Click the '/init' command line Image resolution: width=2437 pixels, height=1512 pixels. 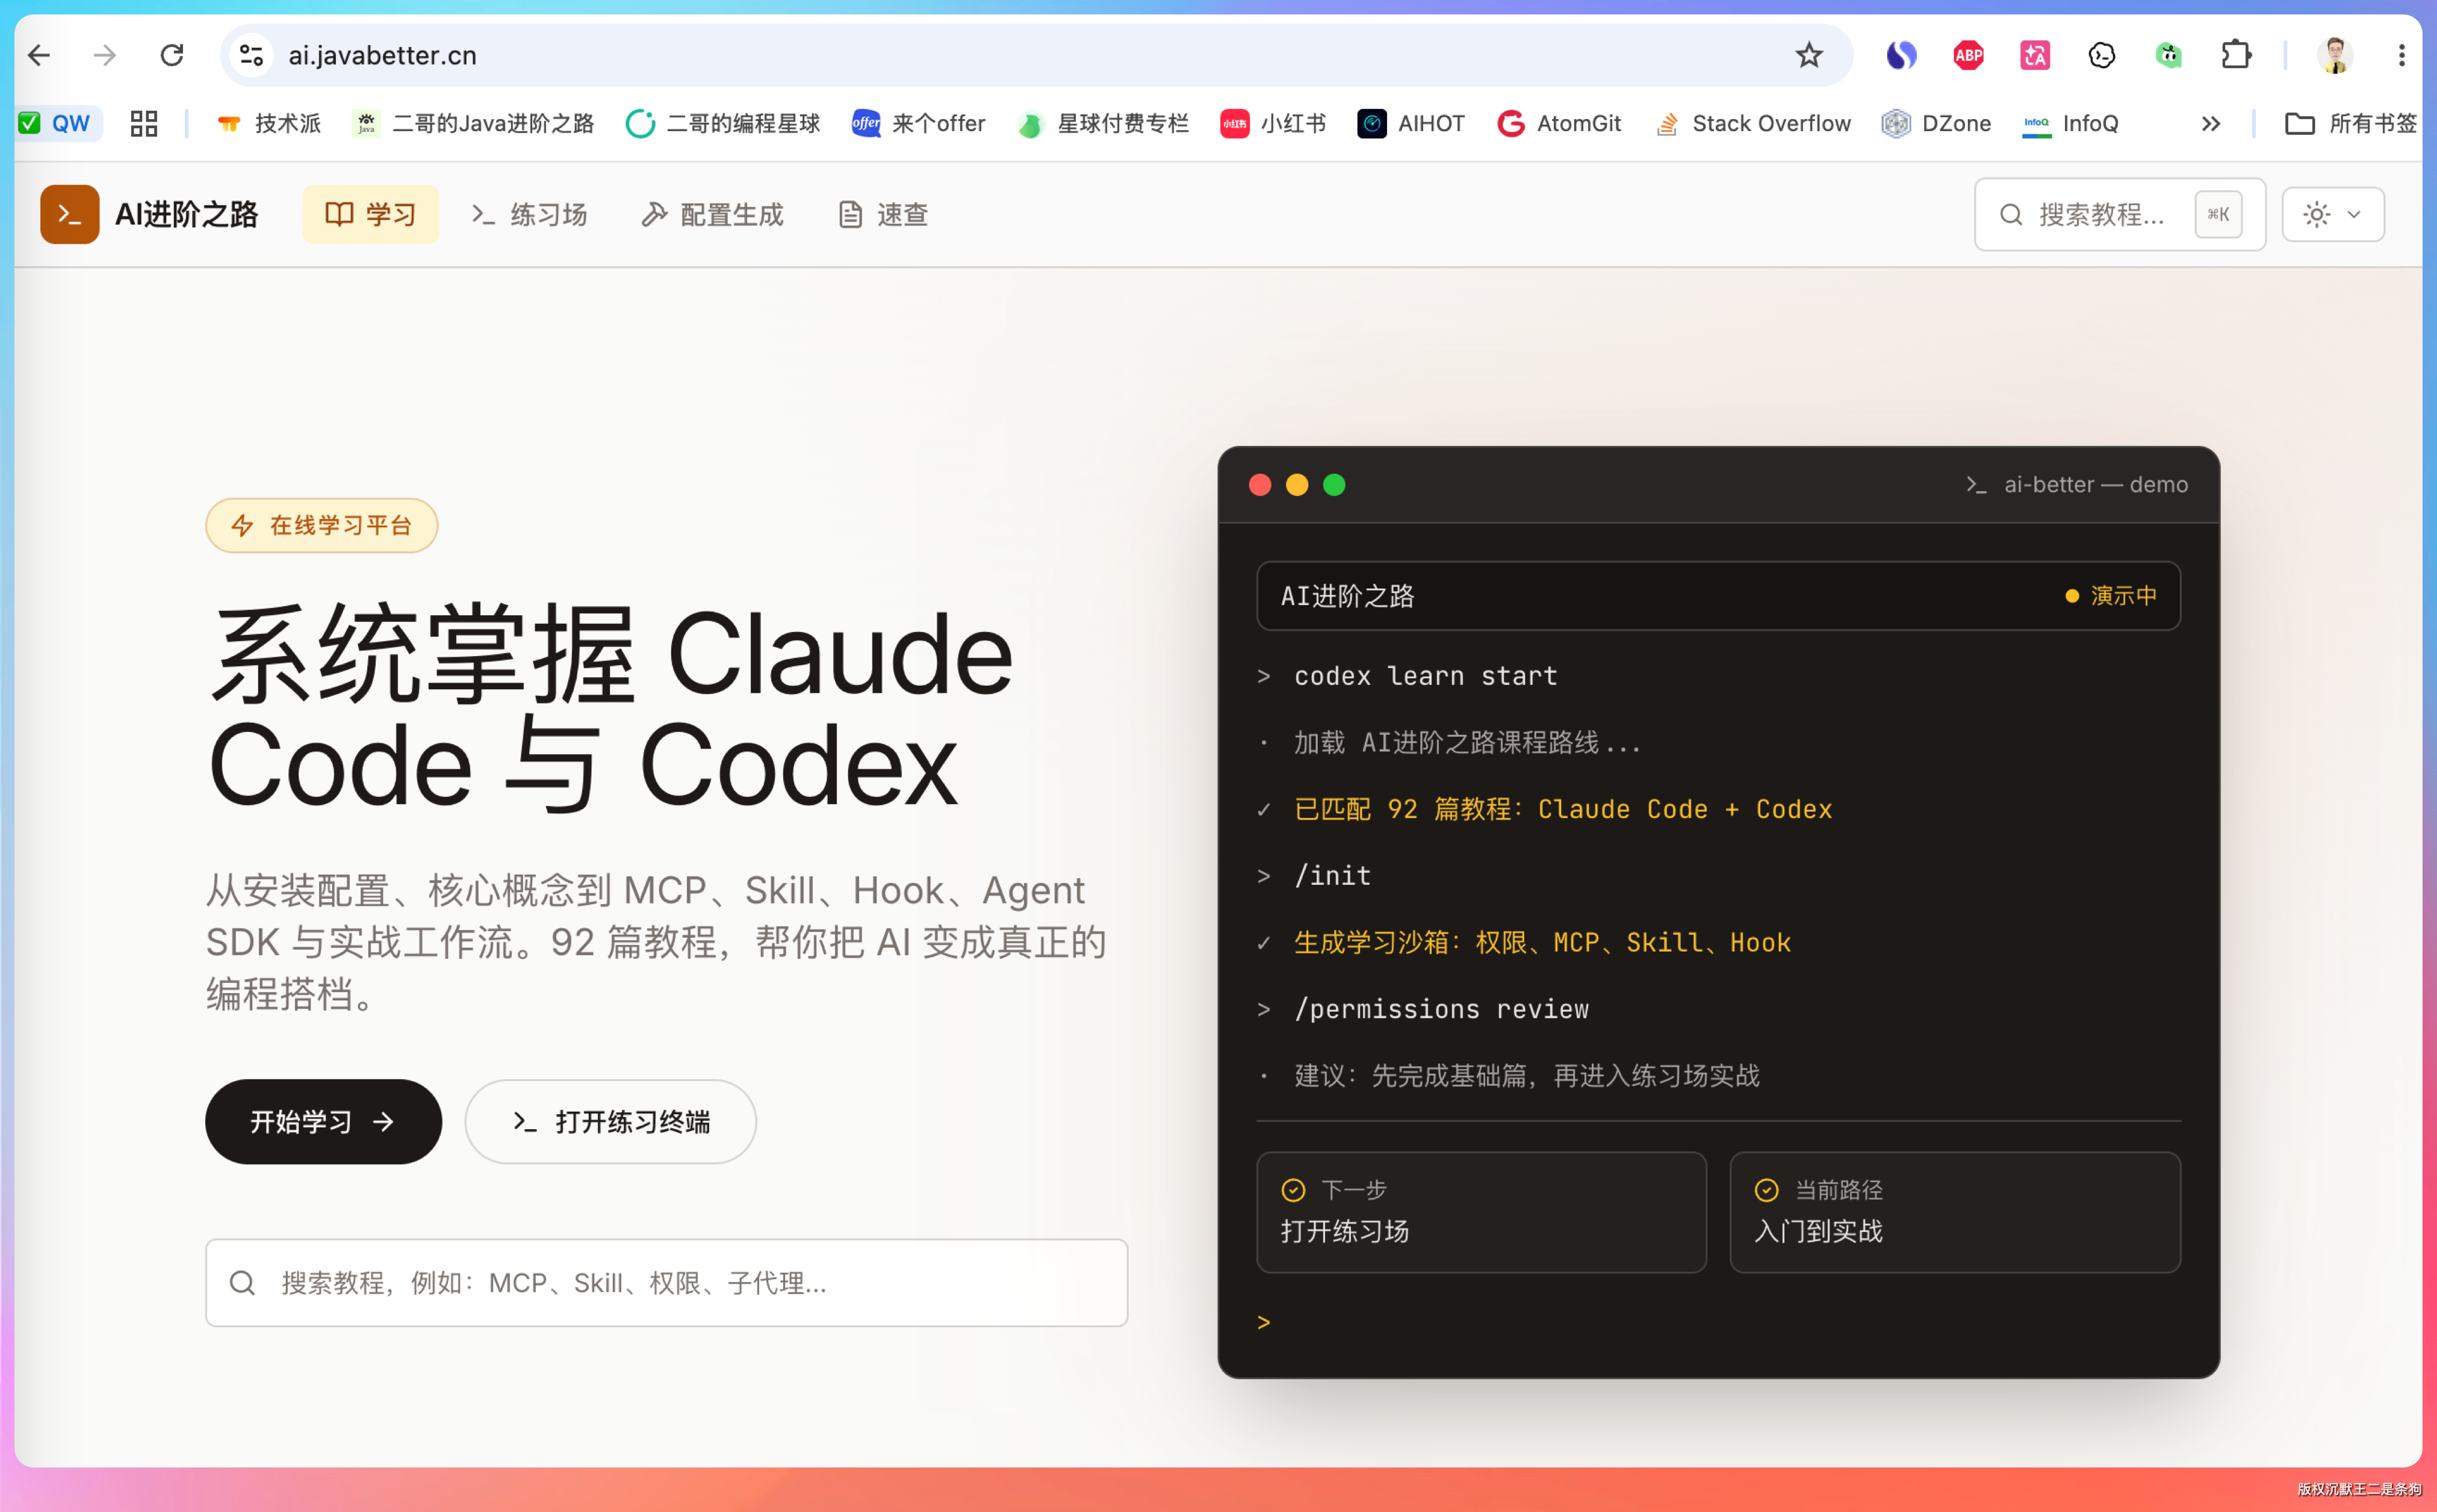1332,876
